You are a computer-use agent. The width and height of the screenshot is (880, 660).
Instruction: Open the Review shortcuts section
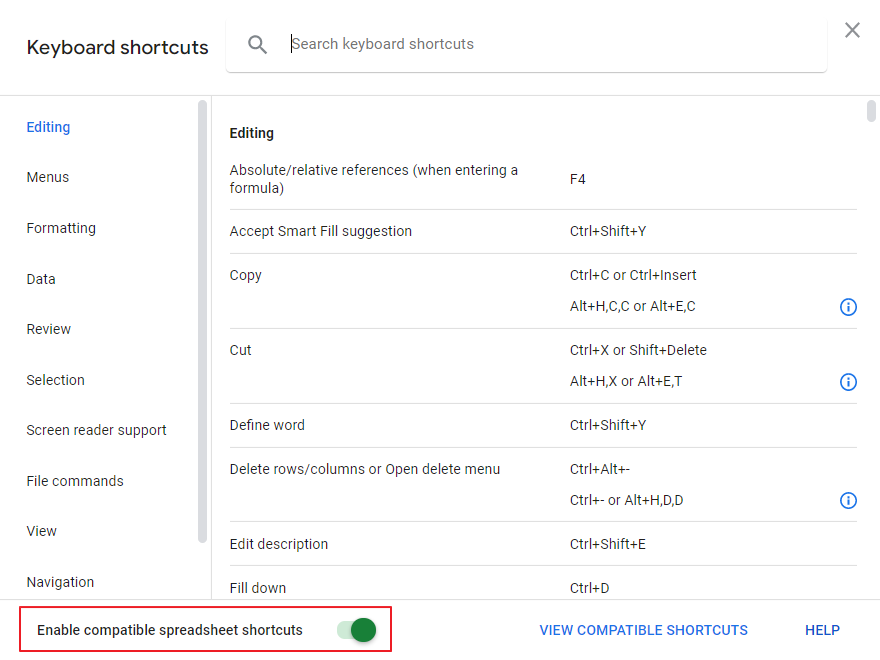coord(51,329)
